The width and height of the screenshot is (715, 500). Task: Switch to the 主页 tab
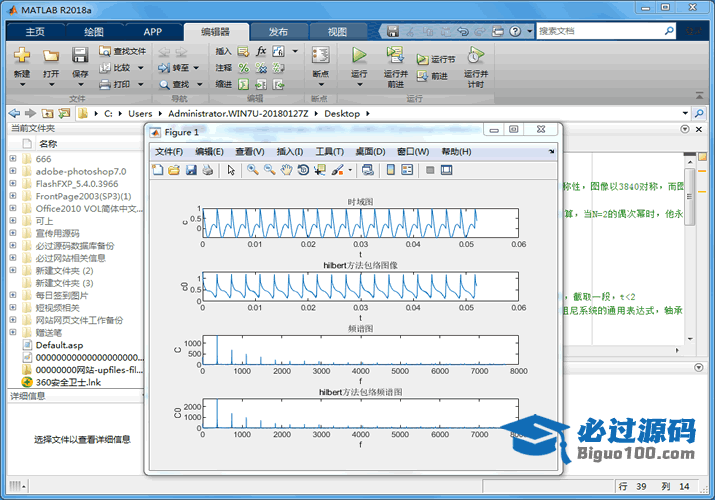[x=35, y=32]
